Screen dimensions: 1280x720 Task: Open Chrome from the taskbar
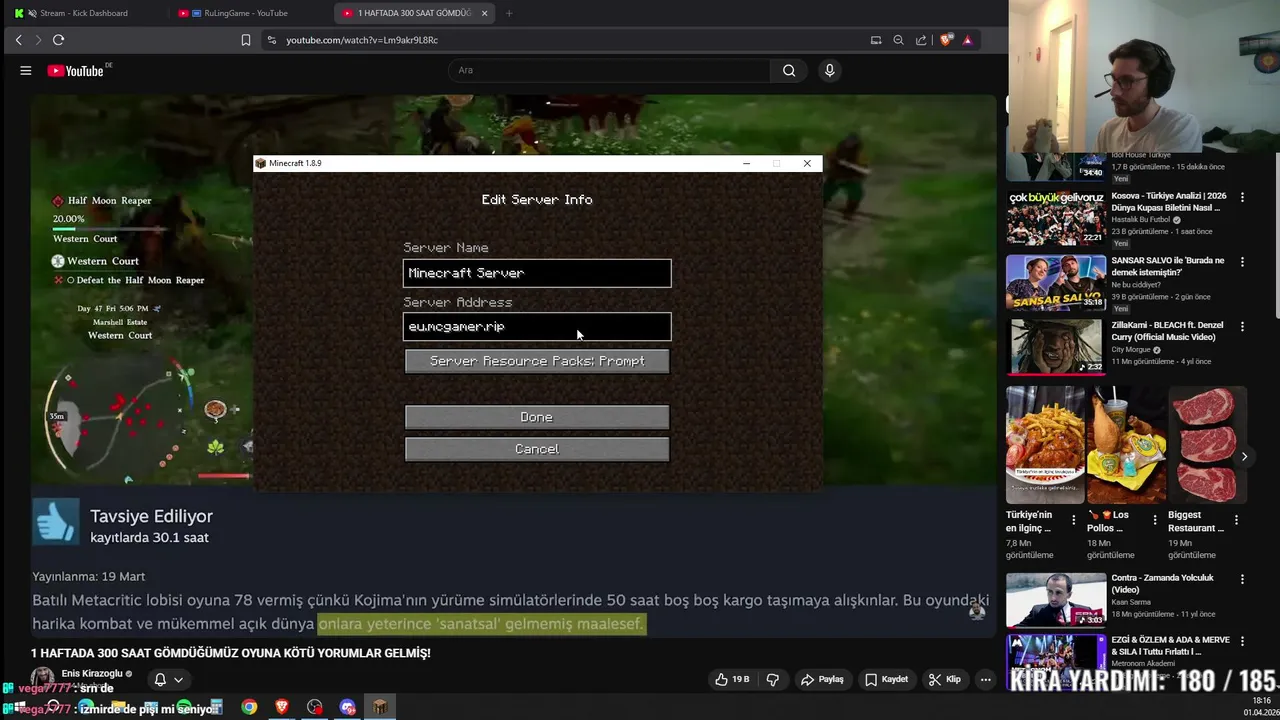249,707
